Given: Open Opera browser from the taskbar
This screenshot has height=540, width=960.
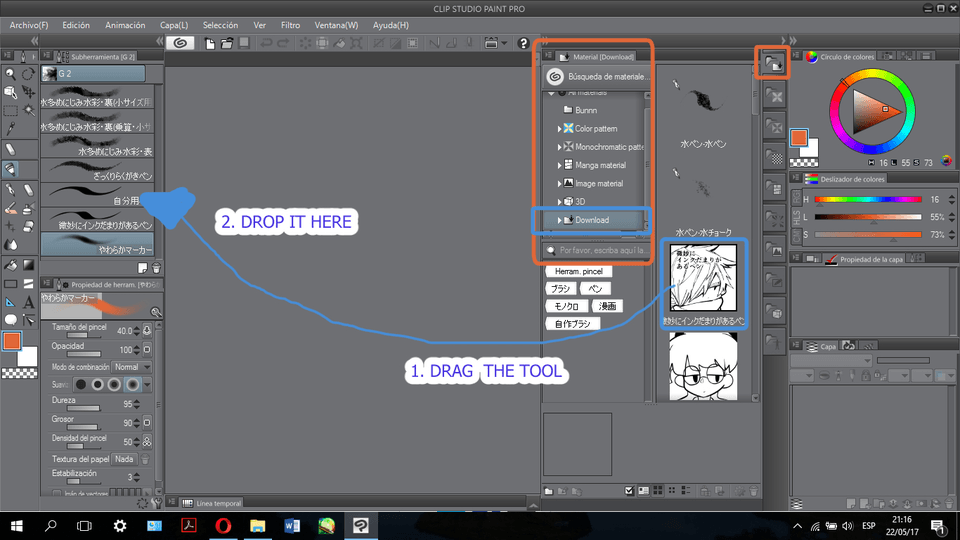Looking at the screenshot, I should pos(222,525).
